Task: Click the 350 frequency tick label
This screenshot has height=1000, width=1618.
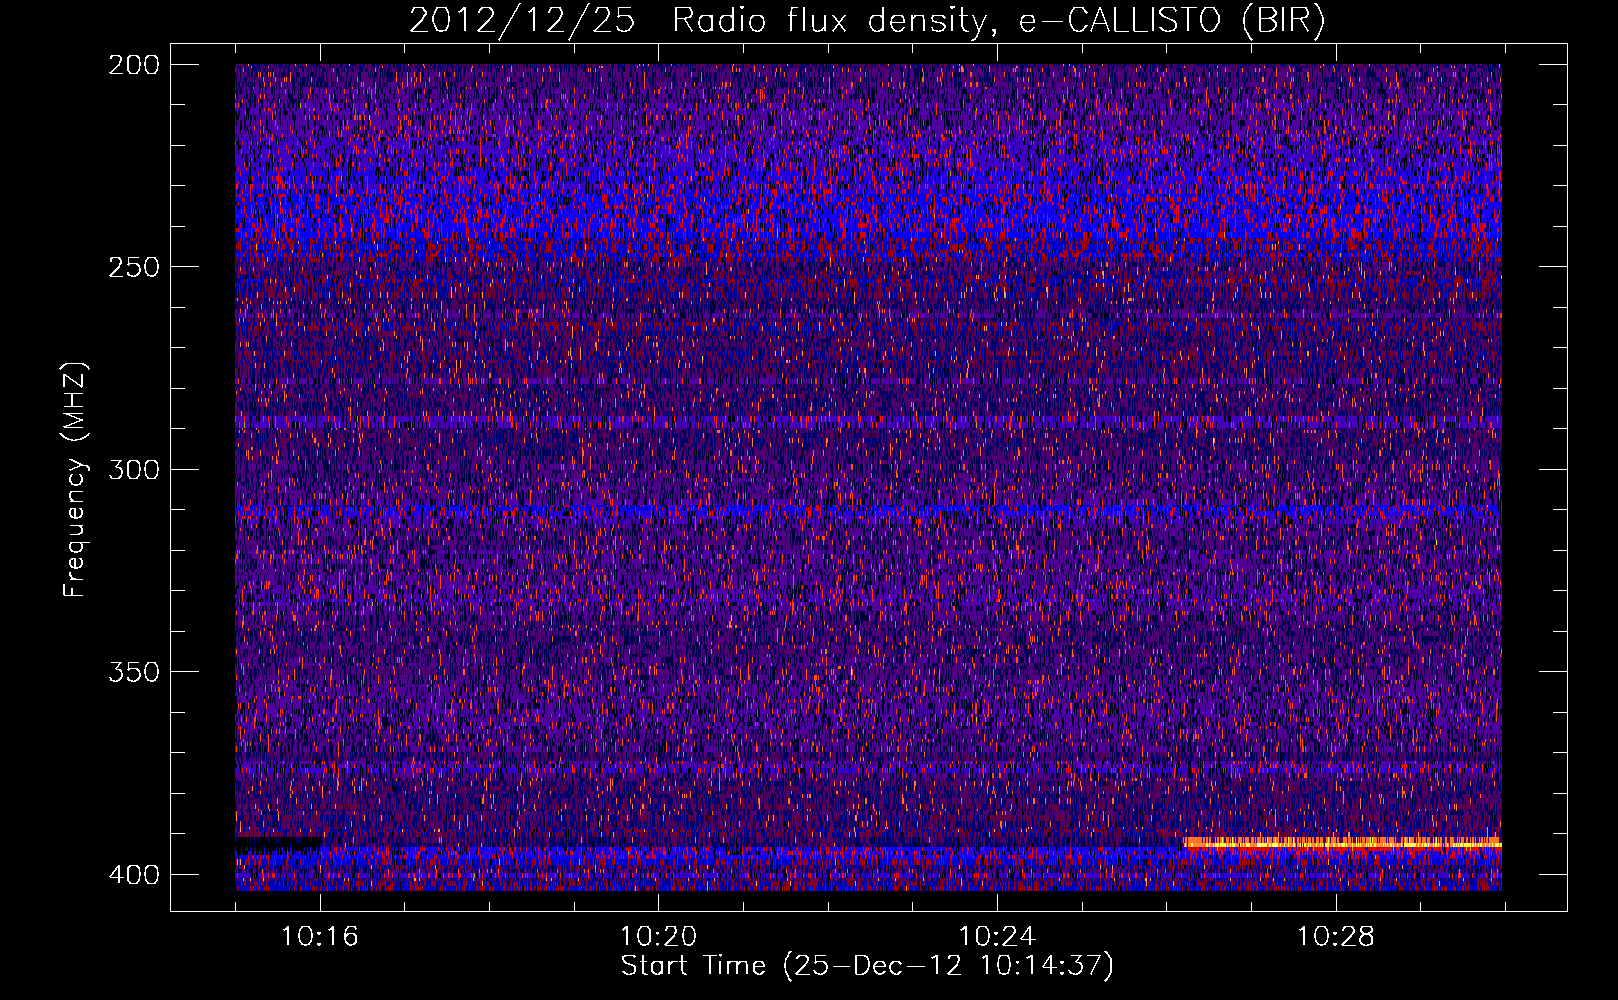Action: (x=133, y=672)
